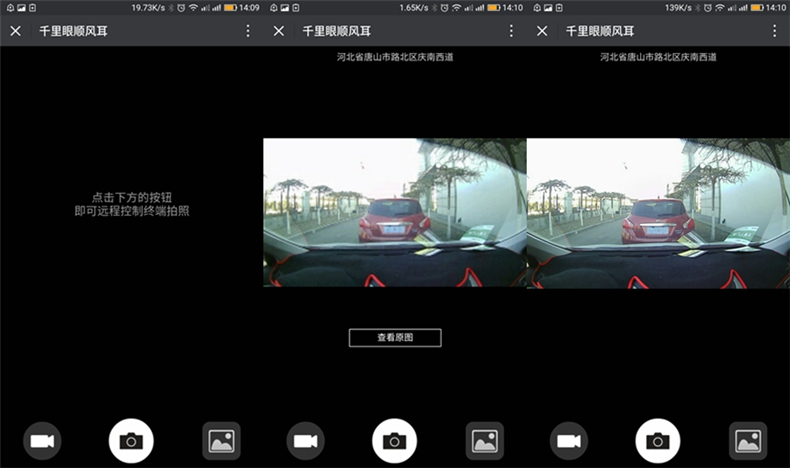Viewport: 790px width, 468px height.
Task: Select the 河北省唐山市 location text on the middle screen
Action: click(395, 58)
